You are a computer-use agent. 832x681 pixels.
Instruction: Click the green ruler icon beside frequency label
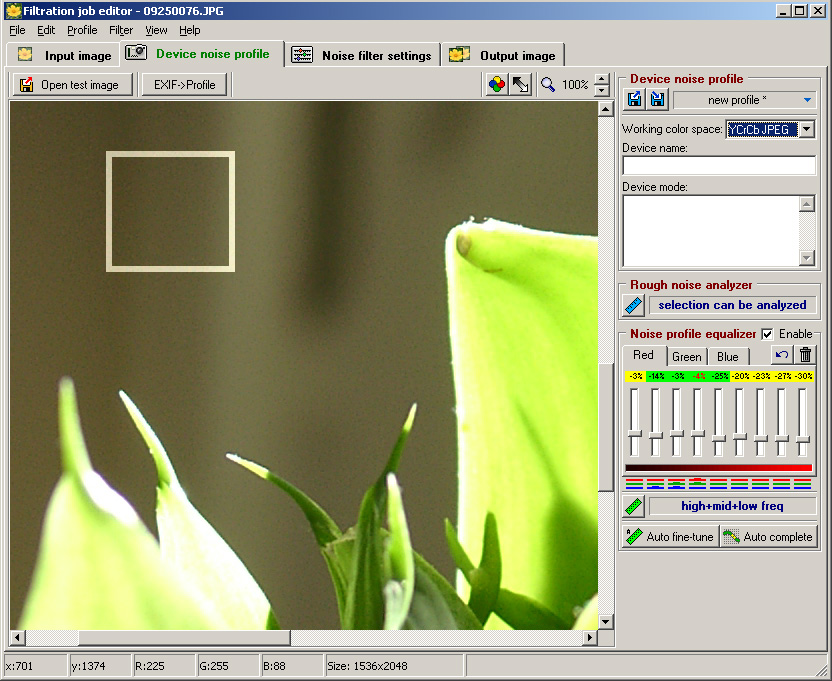pos(633,506)
